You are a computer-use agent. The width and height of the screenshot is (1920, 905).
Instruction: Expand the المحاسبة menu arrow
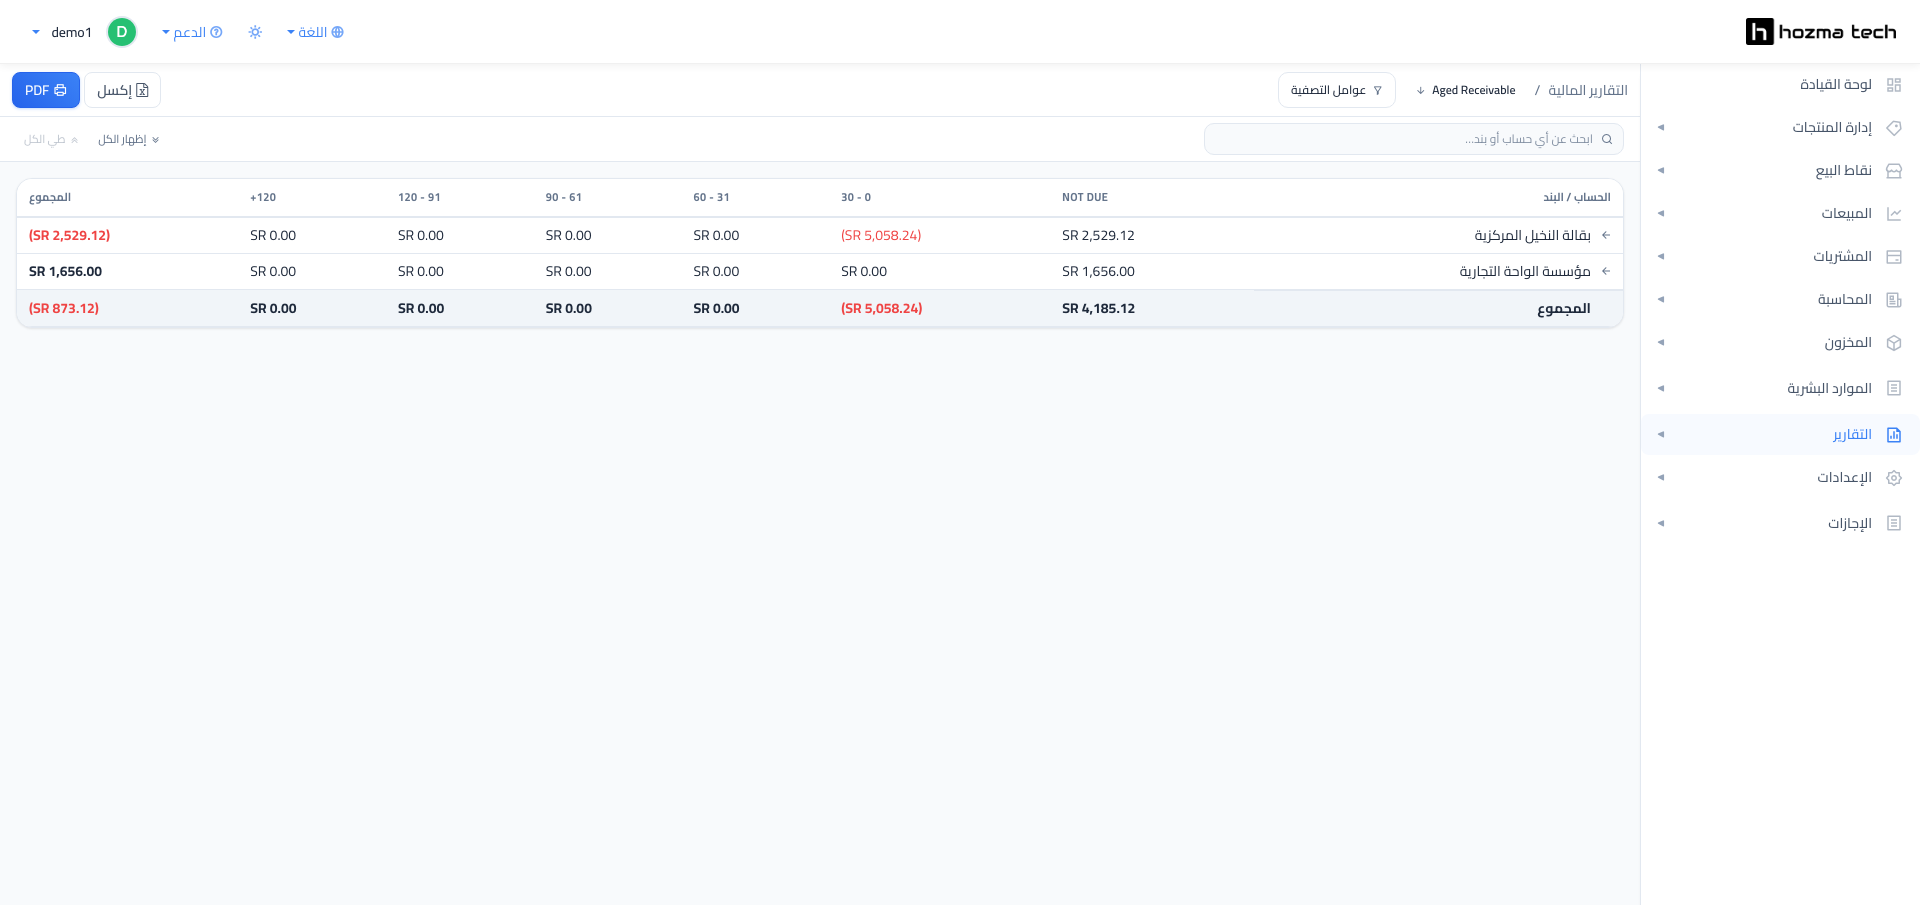(x=1661, y=299)
